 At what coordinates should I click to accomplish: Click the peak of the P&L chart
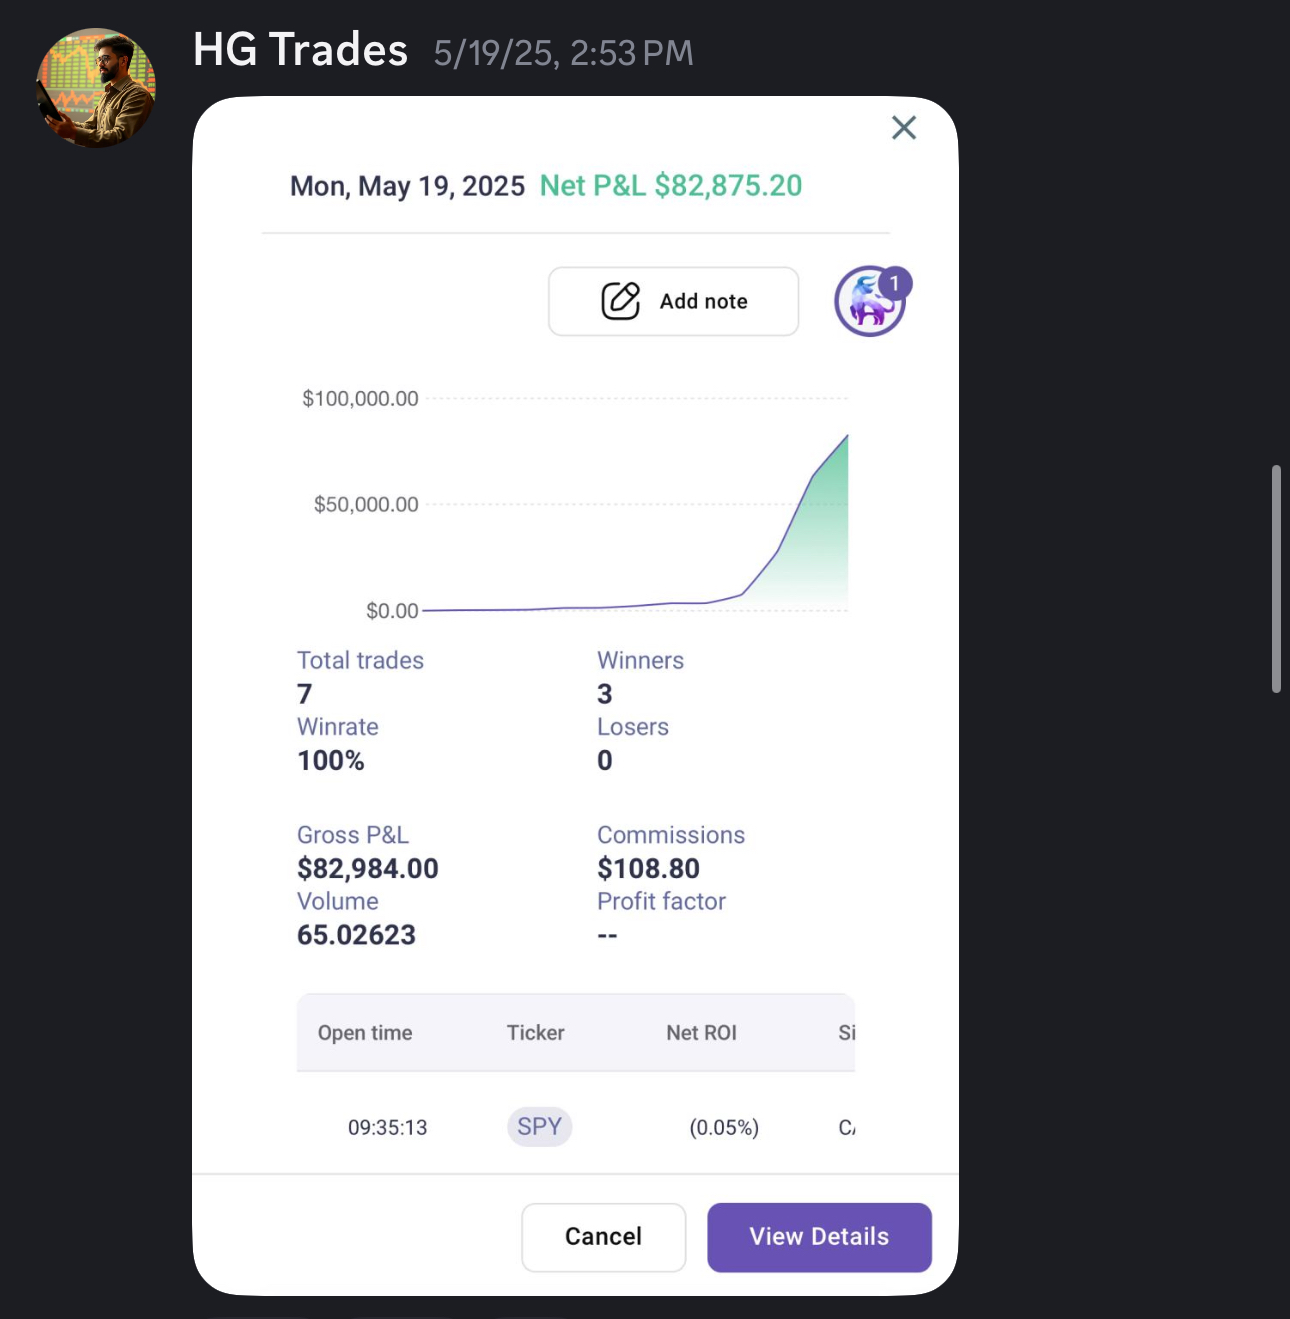coord(847,436)
